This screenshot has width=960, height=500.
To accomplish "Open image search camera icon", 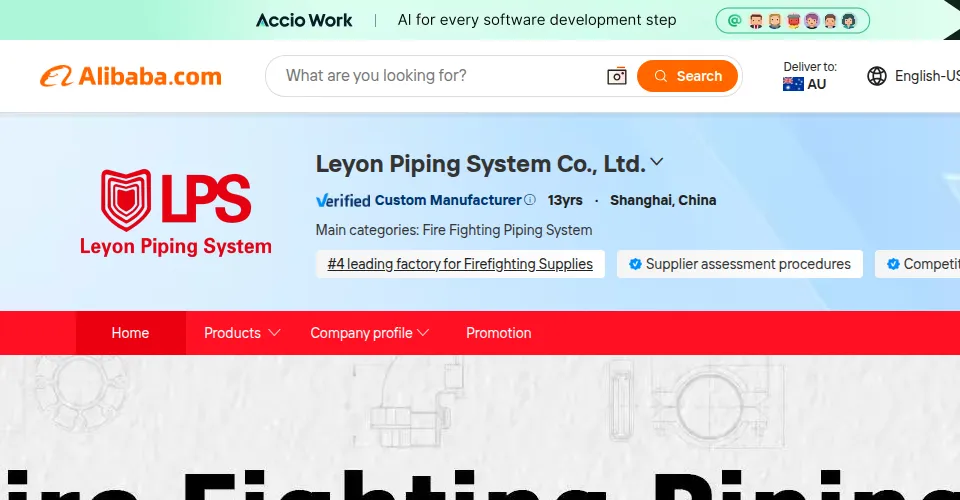I will (x=617, y=76).
